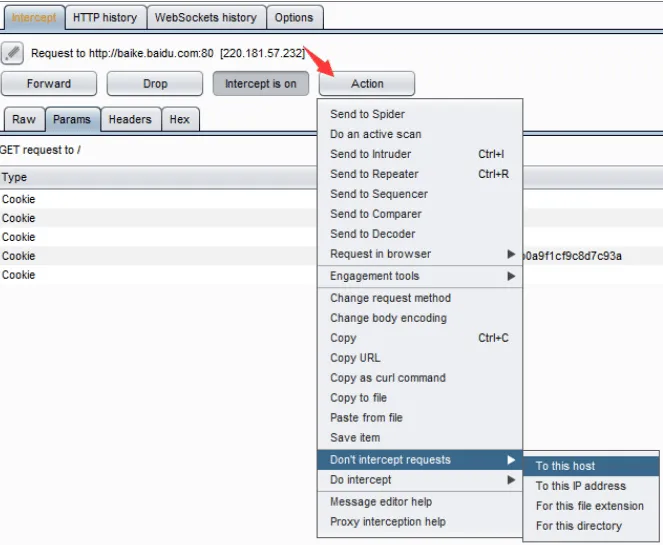The image size is (663, 545).
Task: Select the Params view tab
Action: 72,120
